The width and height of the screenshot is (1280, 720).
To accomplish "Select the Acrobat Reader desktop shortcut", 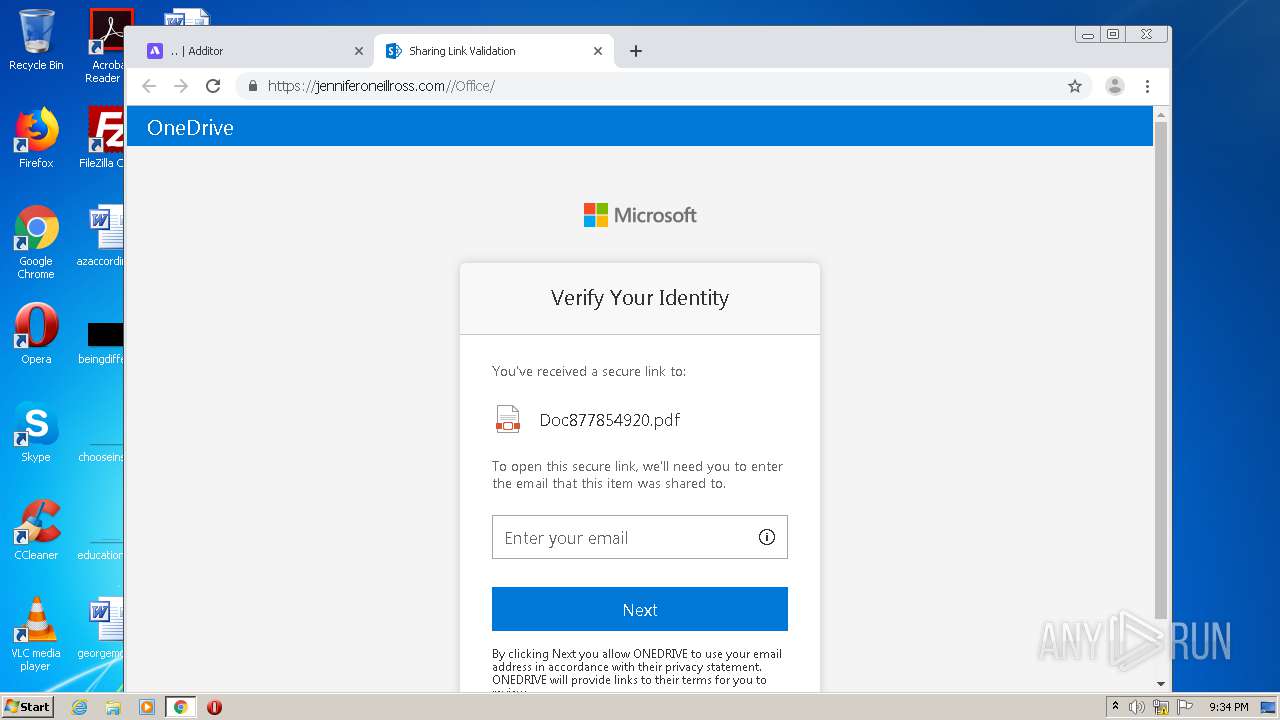I will (106, 46).
